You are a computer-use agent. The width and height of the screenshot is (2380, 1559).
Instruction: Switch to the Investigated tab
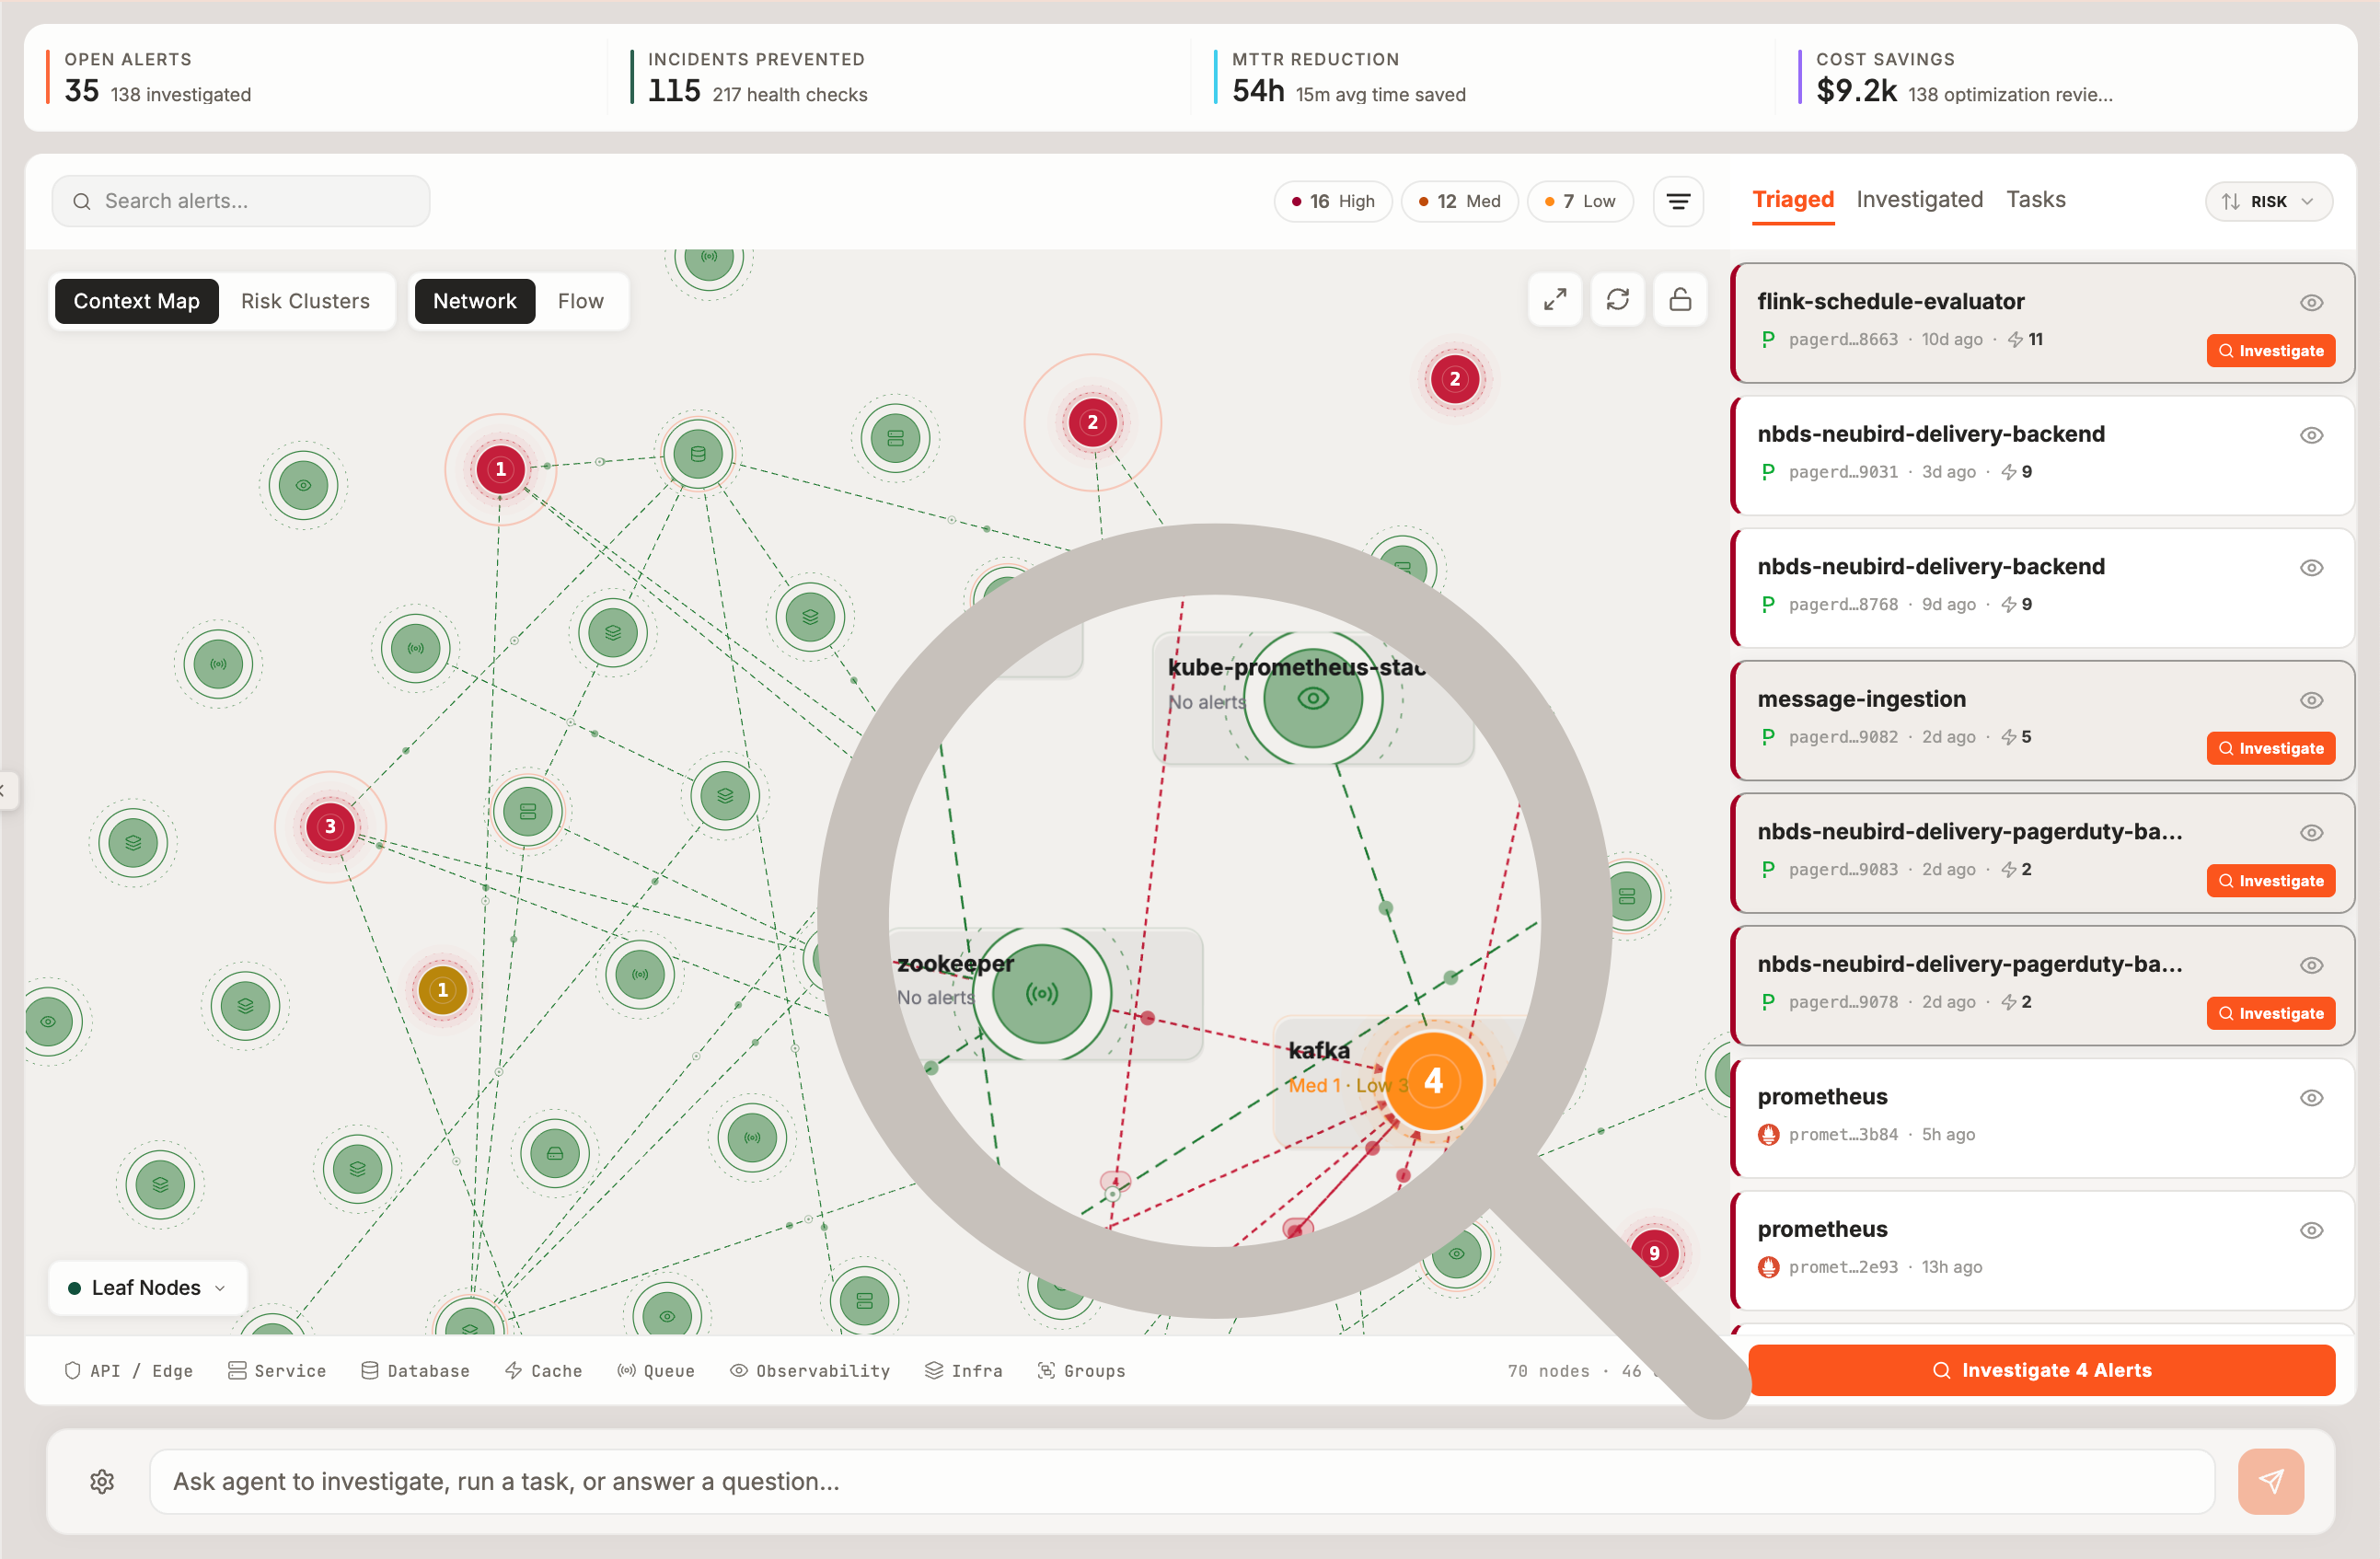pyautogui.click(x=1919, y=199)
